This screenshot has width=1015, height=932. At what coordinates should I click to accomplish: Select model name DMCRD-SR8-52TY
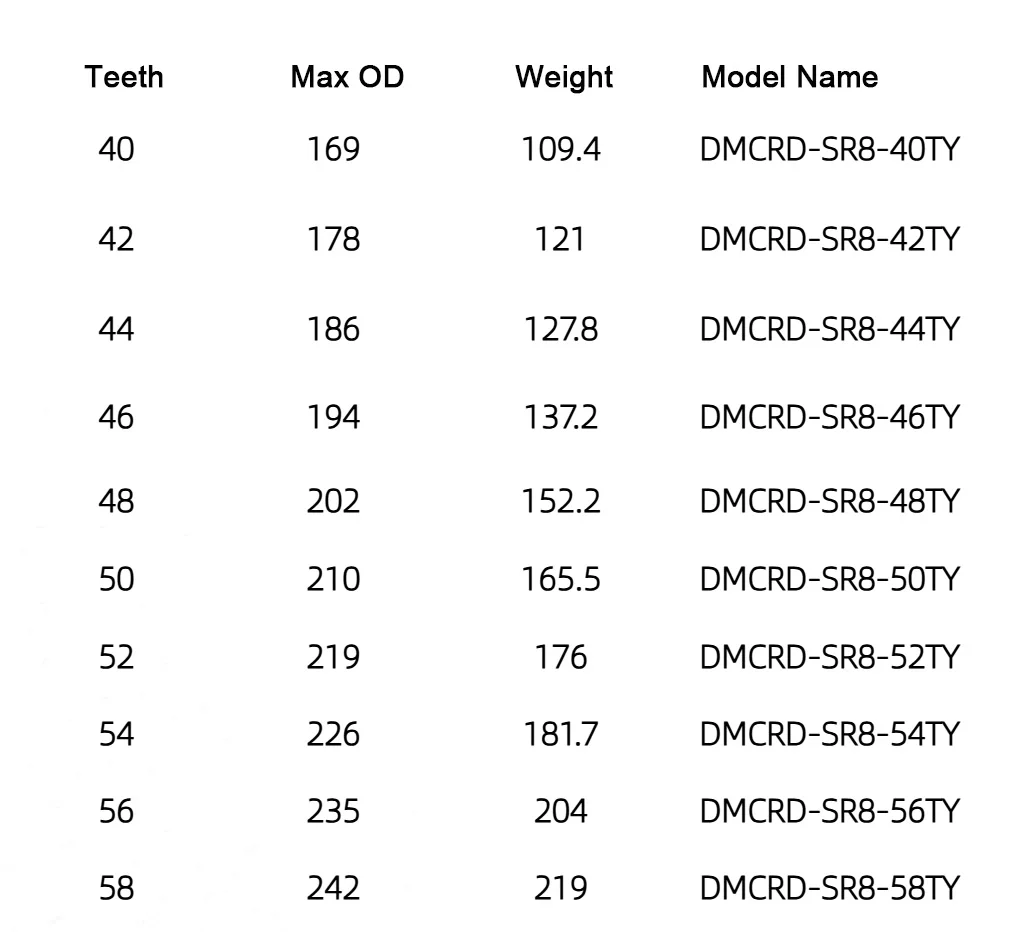click(x=829, y=658)
